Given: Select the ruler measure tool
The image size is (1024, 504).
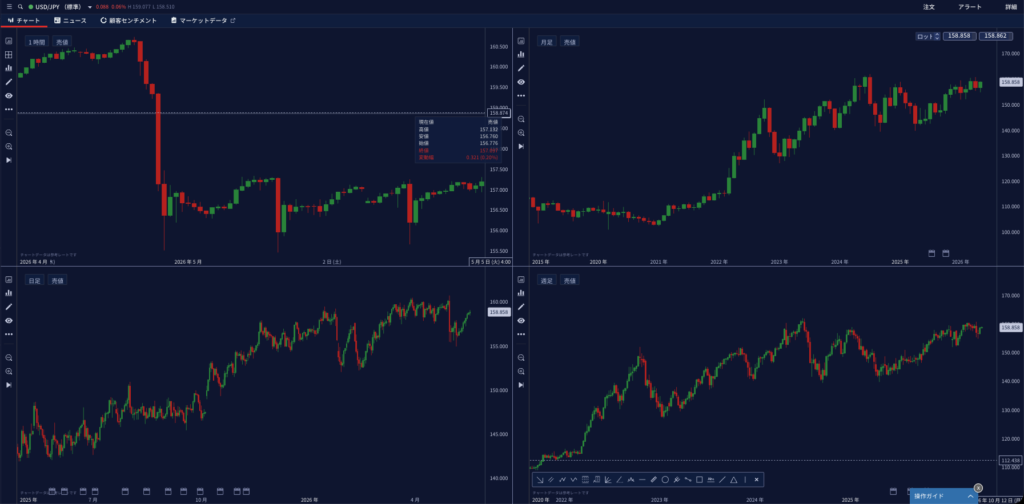Looking at the screenshot, I should (x=654, y=480).
